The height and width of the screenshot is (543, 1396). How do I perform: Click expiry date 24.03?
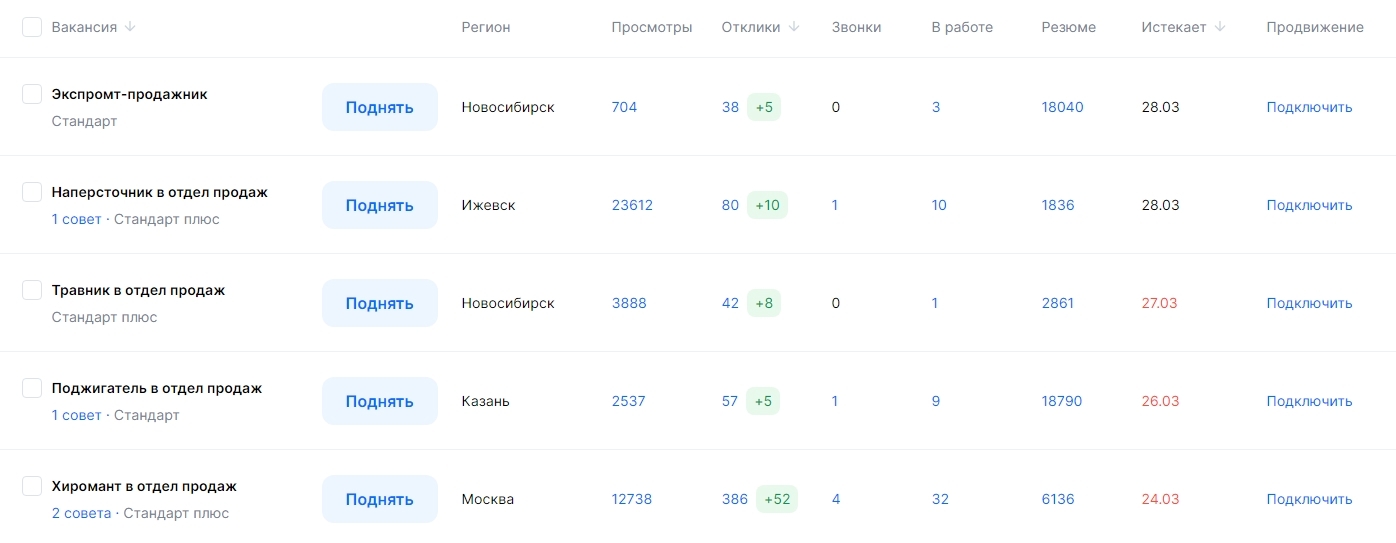(x=1160, y=499)
